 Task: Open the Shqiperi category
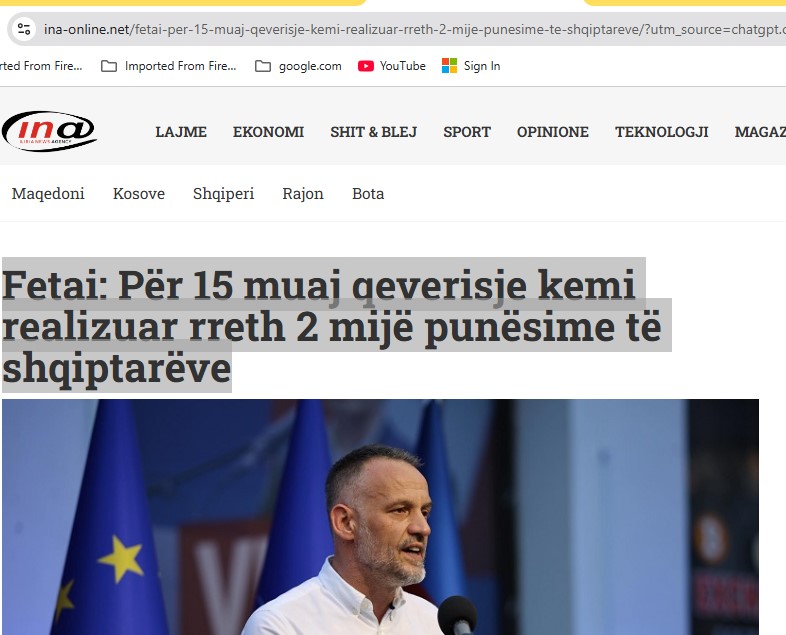point(224,193)
